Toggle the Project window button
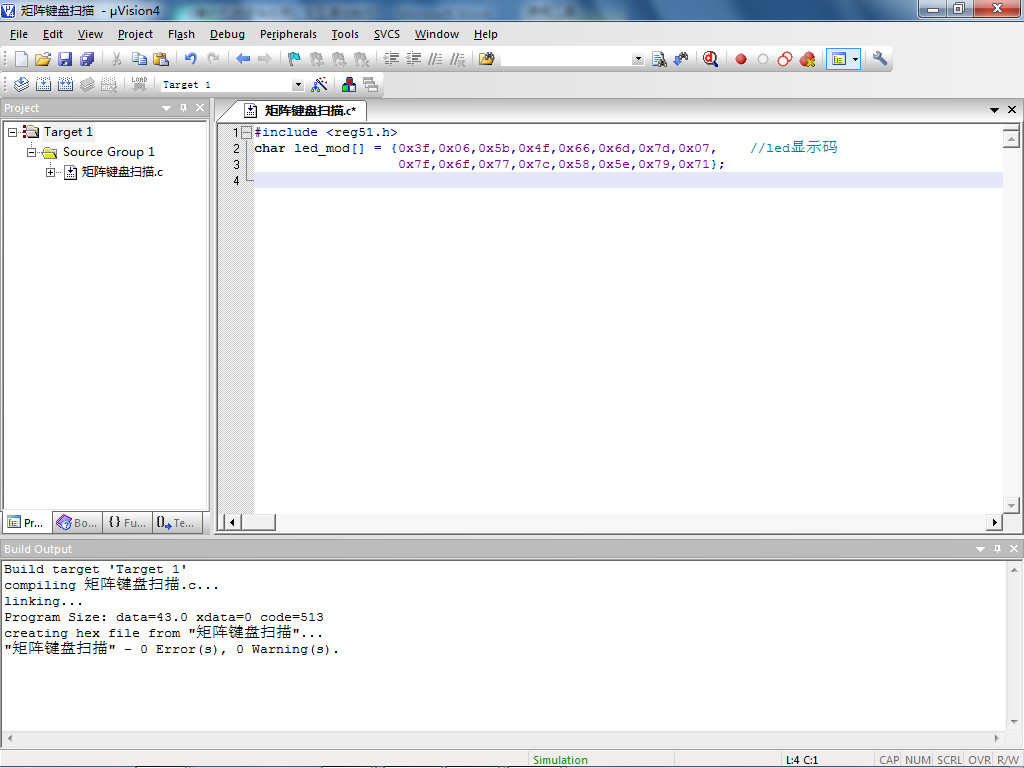 [839, 59]
